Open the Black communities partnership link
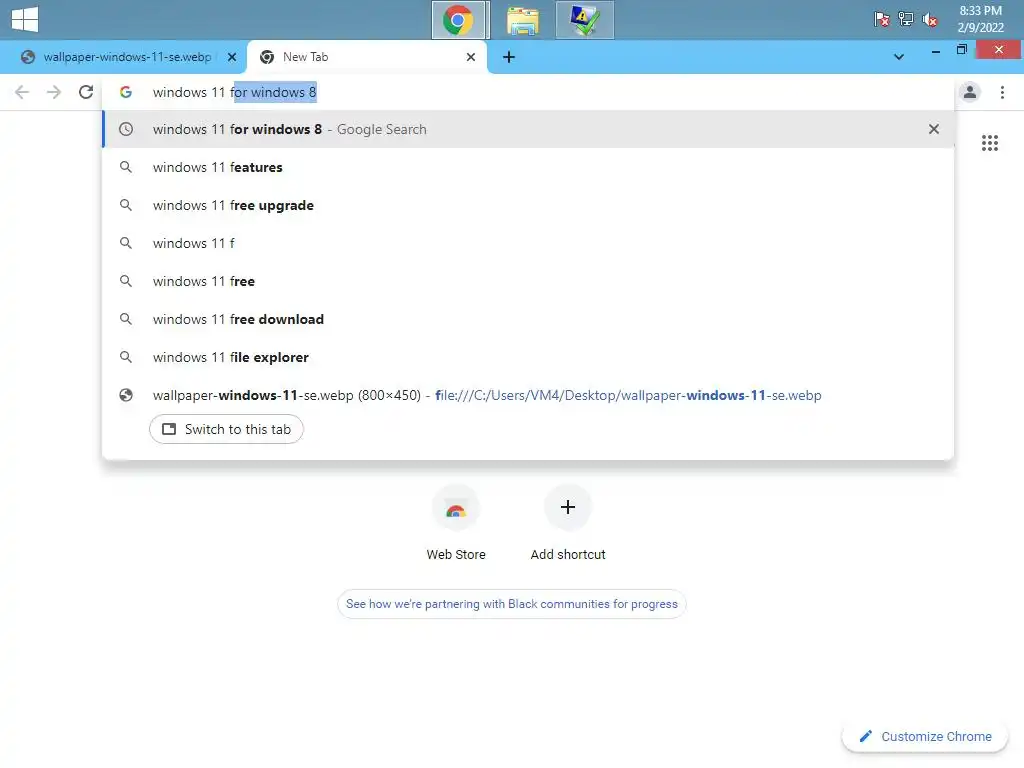The height and width of the screenshot is (768, 1024). pos(511,604)
